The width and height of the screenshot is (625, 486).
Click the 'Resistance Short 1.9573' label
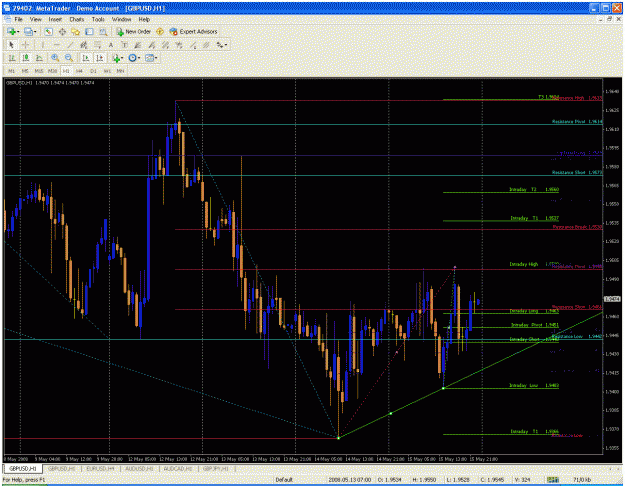point(577,173)
